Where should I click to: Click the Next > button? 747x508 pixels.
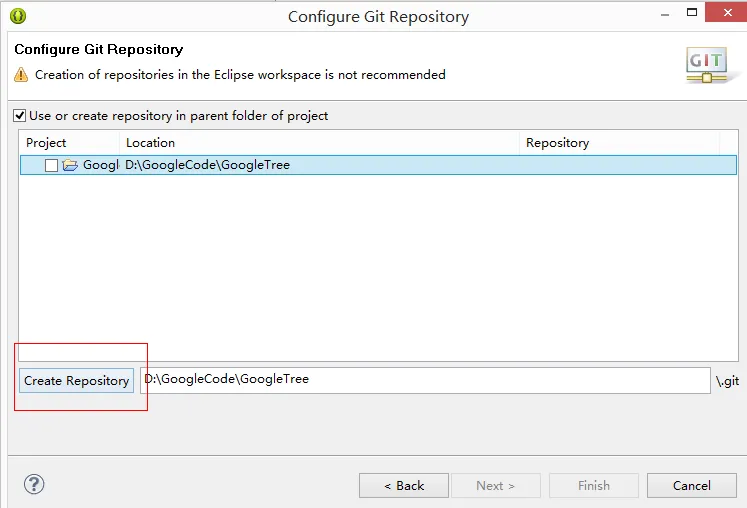[x=495, y=486]
